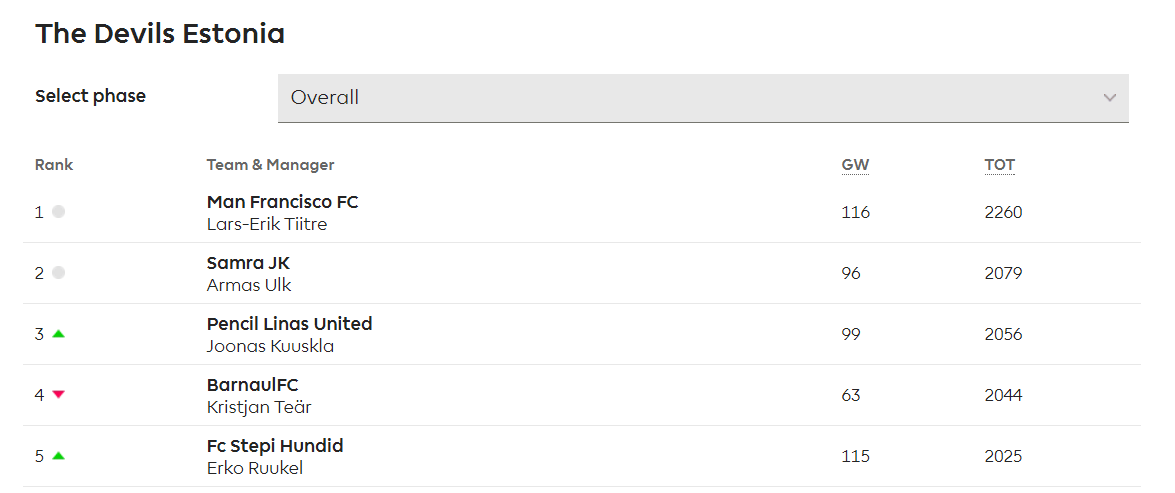The height and width of the screenshot is (493, 1175).
Task: Click manager name Armas Ulk
Action: [x=249, y=285]
